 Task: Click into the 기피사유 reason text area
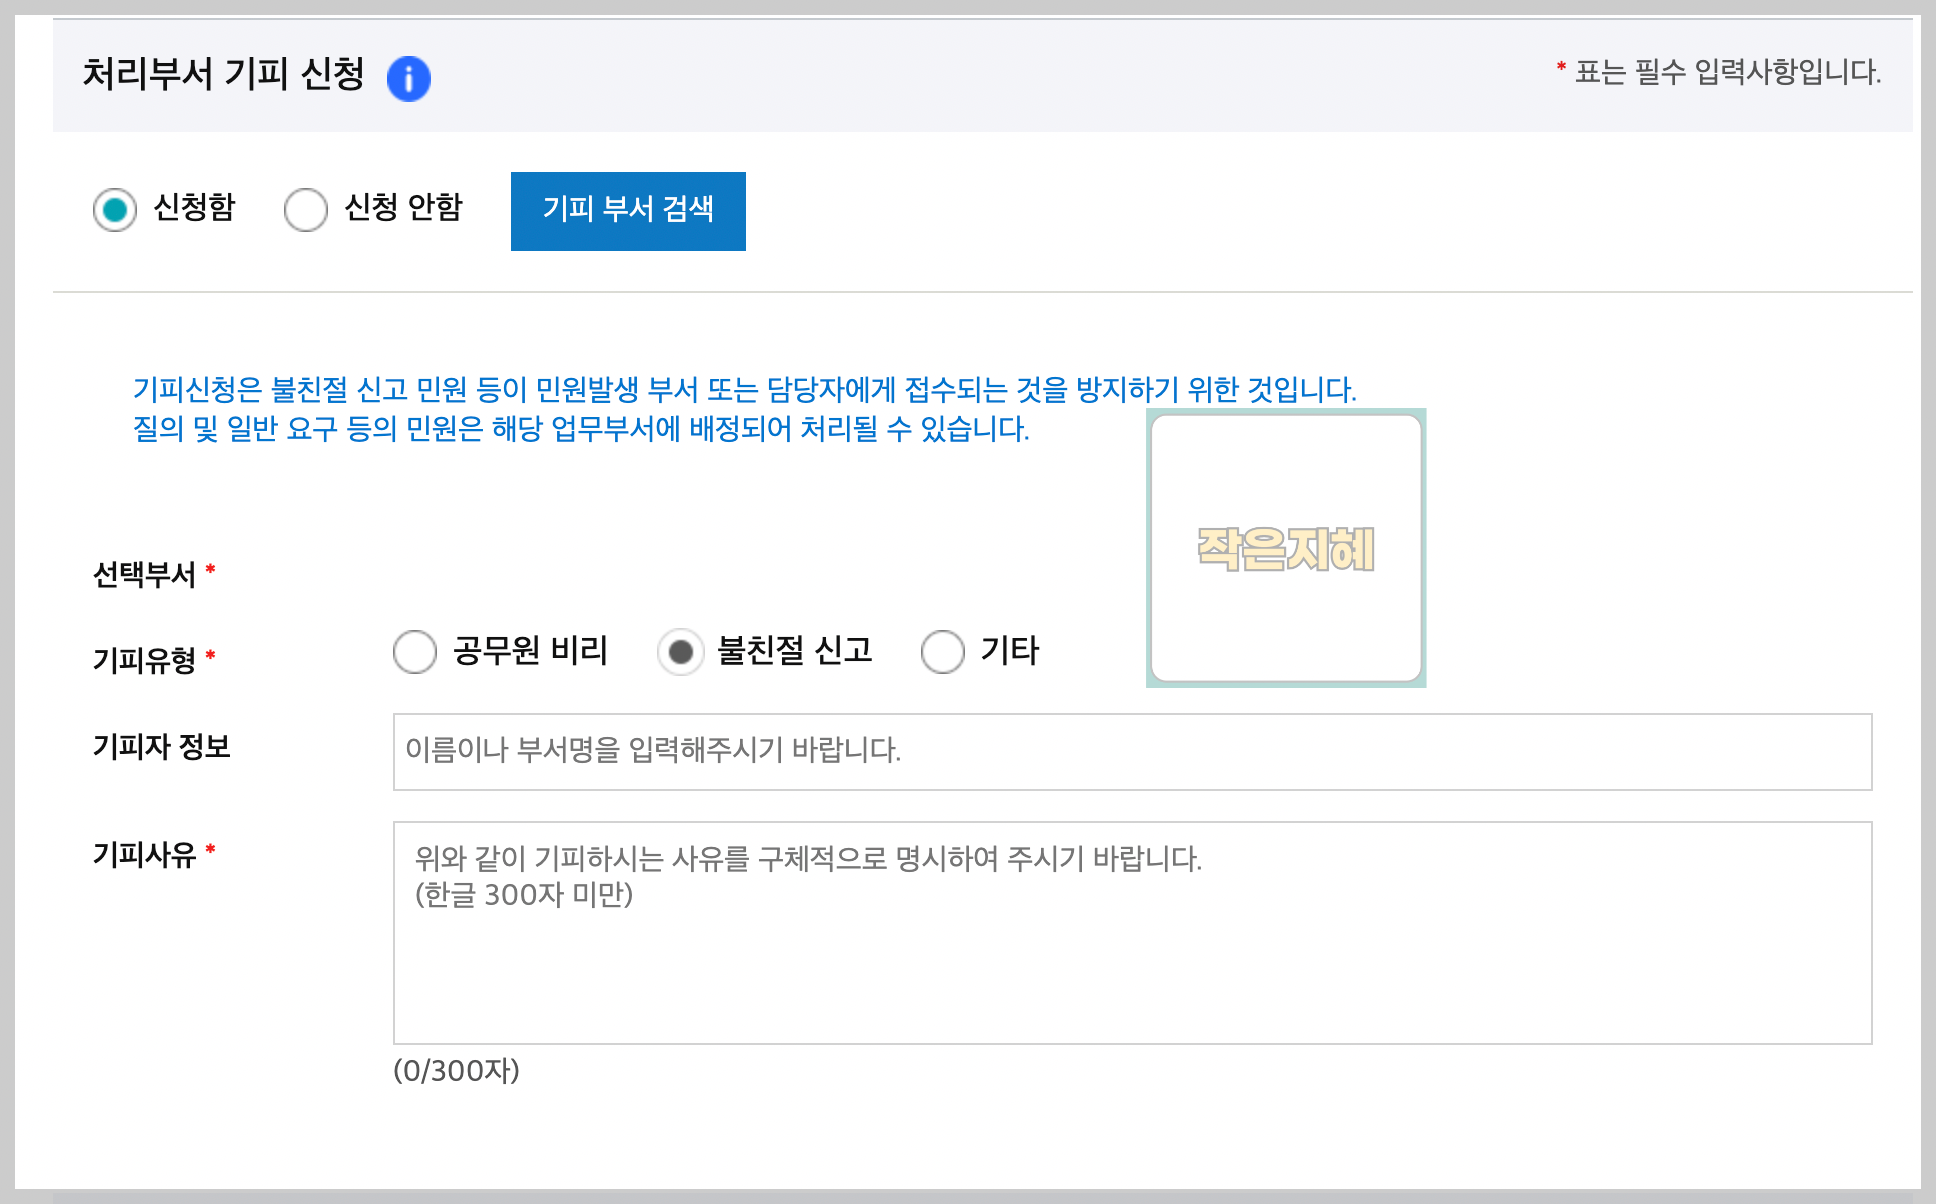point(1132,933)
